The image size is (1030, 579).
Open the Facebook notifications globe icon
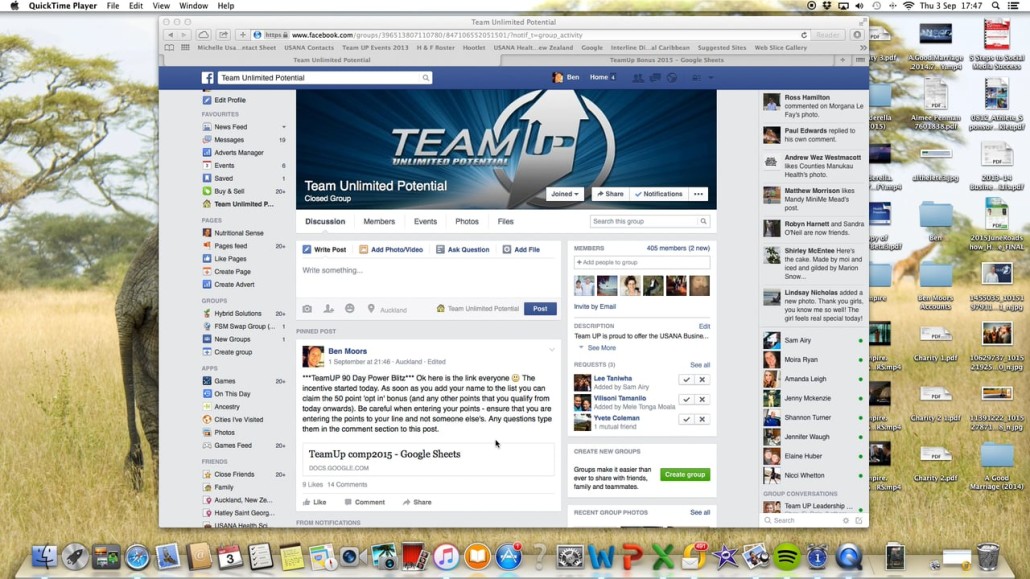[672, 78]
